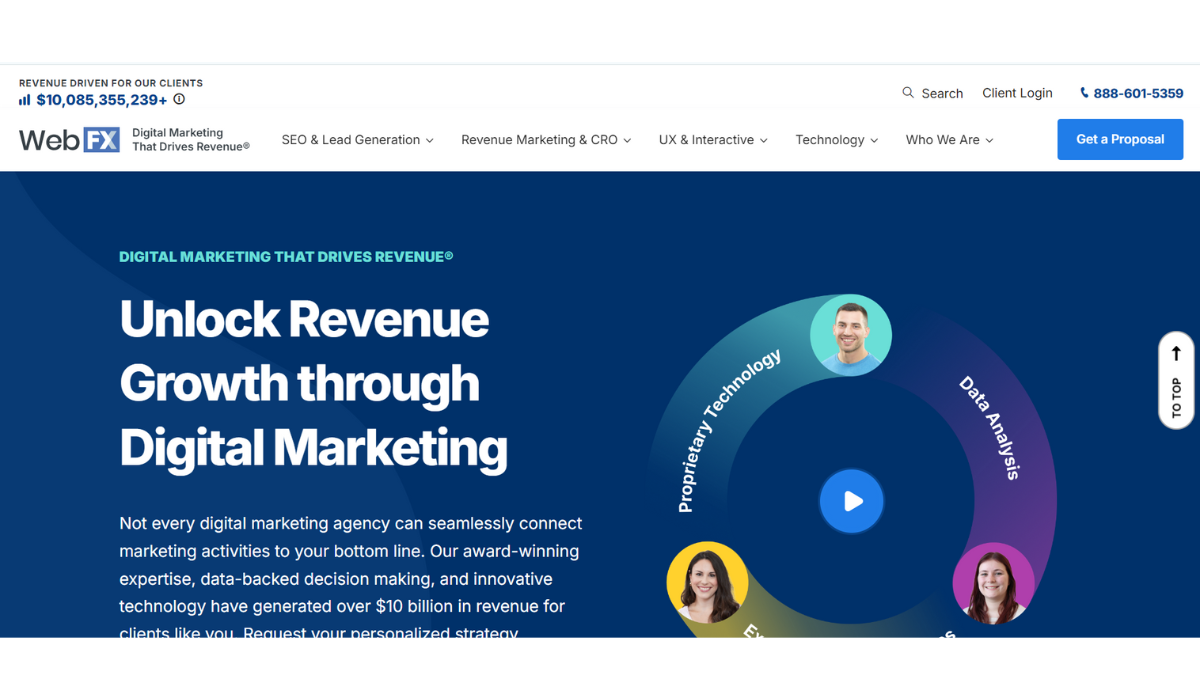The width and height of the screenshot is (1200, 700).
Task: Click the $10,085,355,239+ revenue figure
Action: (102, 100)
